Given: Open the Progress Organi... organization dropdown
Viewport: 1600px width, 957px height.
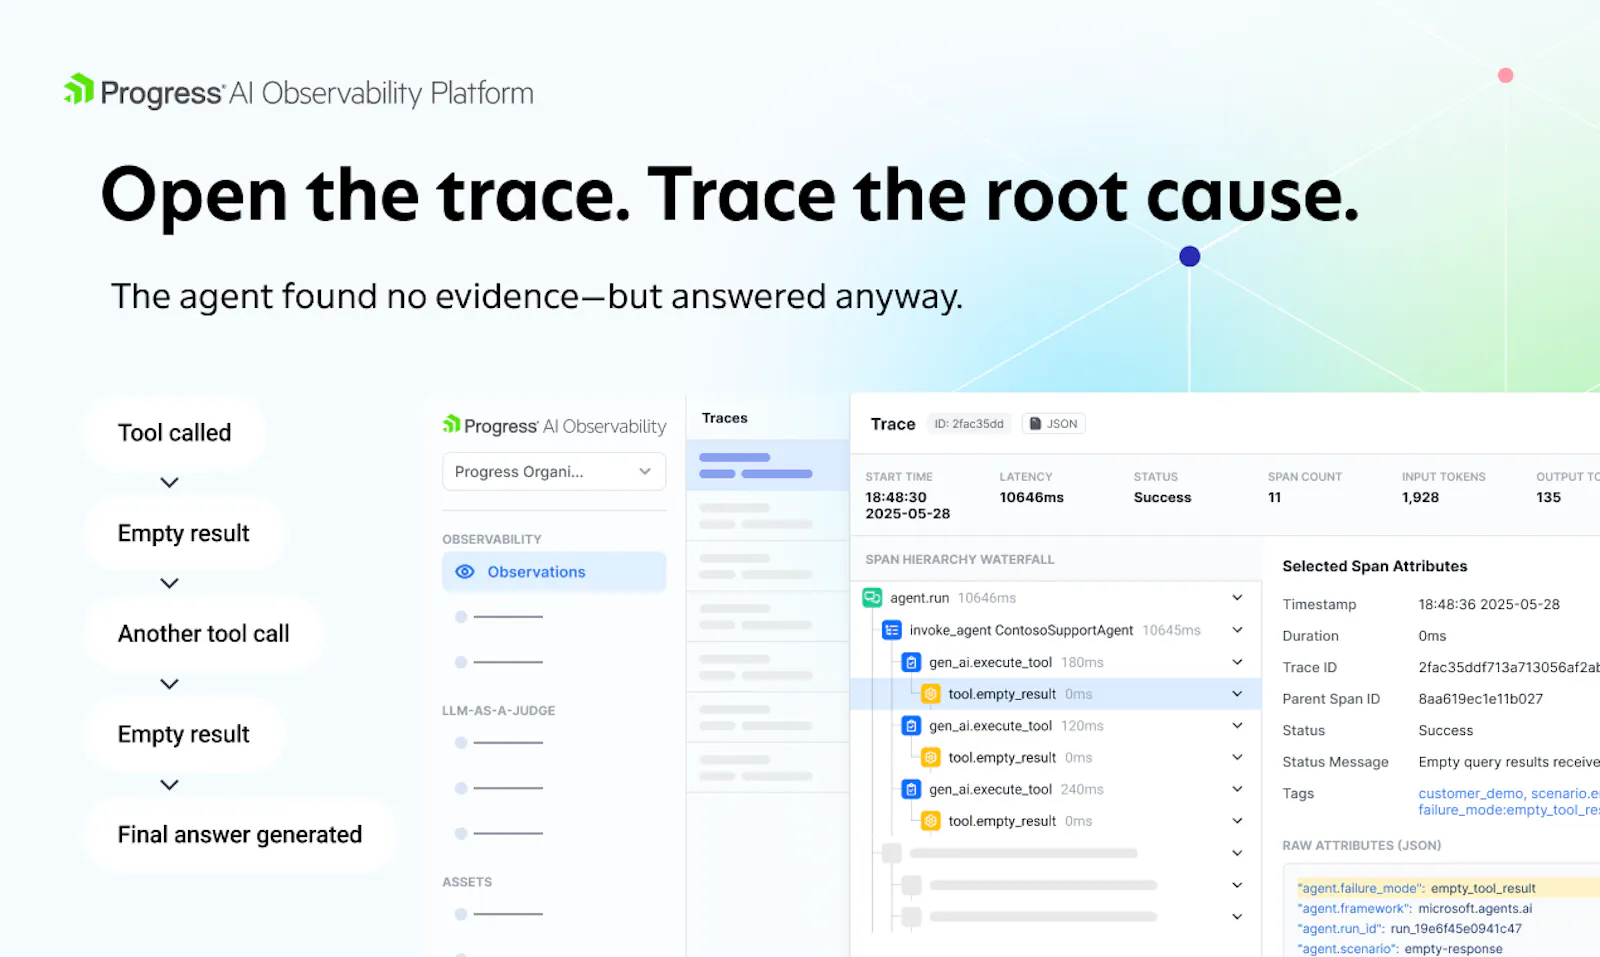Looking at the screenshot, I should (x=554, y=472).
